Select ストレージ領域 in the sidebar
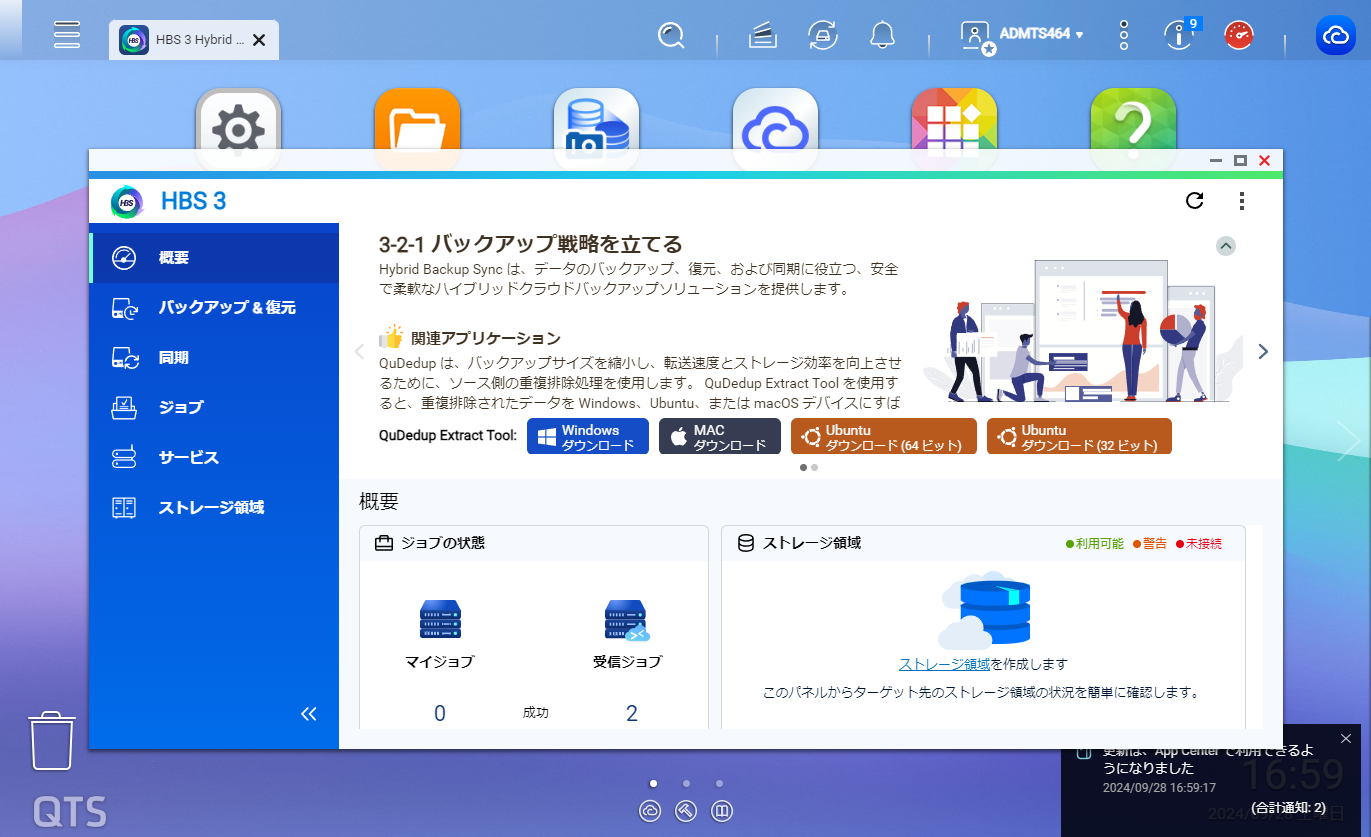The image size is (1371, 837). tap(214, 508)
